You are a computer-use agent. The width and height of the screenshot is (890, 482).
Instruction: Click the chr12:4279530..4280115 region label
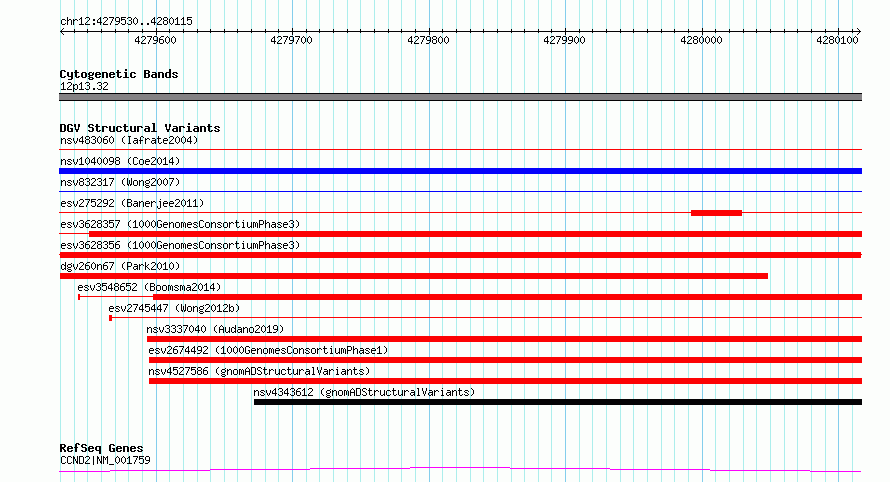(x=126, y=21)
